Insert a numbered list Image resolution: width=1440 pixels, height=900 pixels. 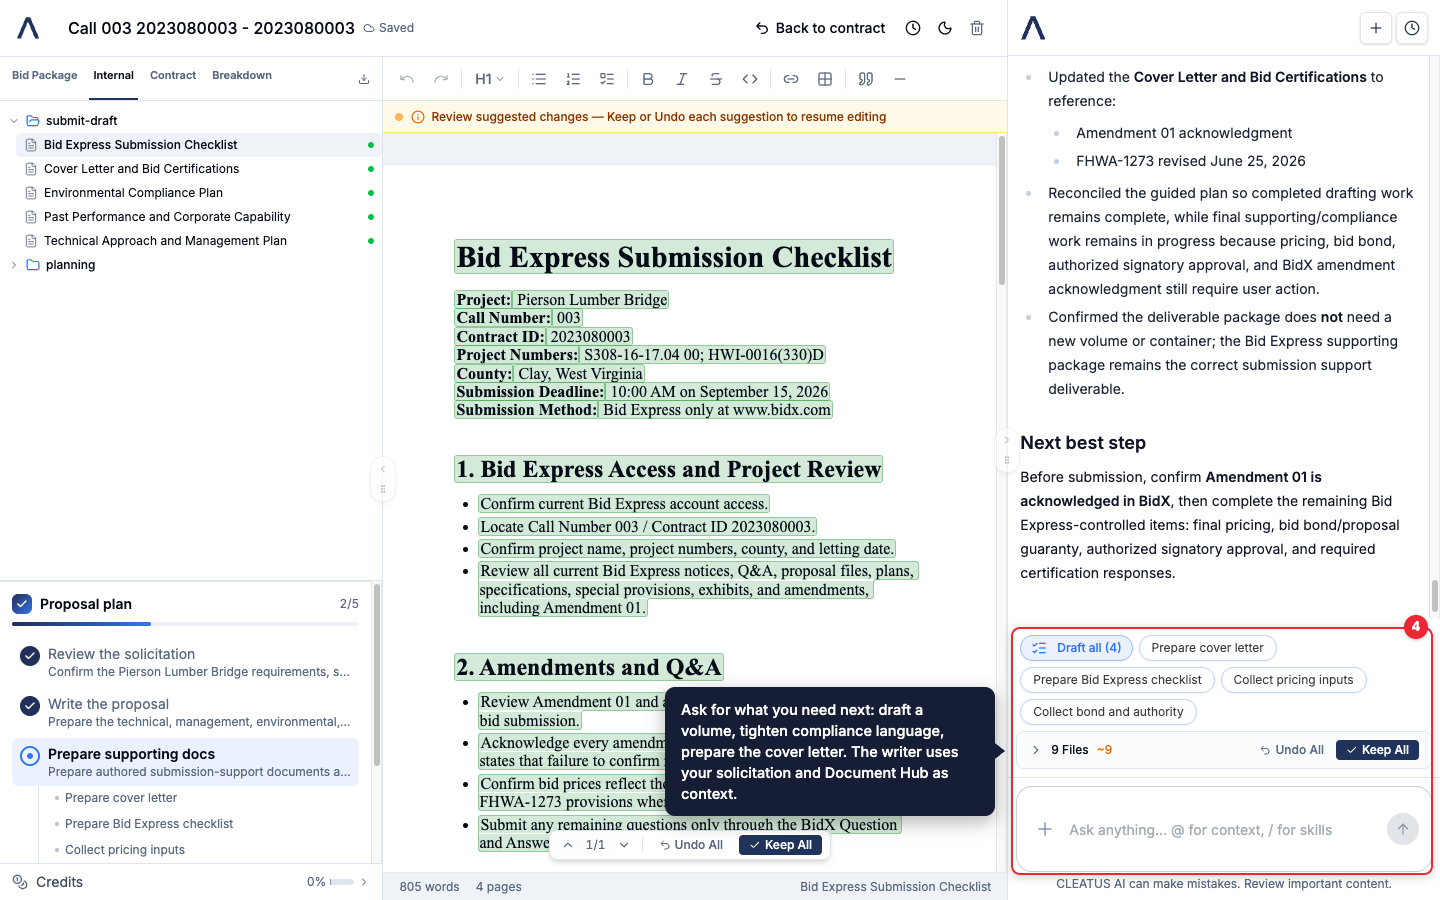click(573, 79)
